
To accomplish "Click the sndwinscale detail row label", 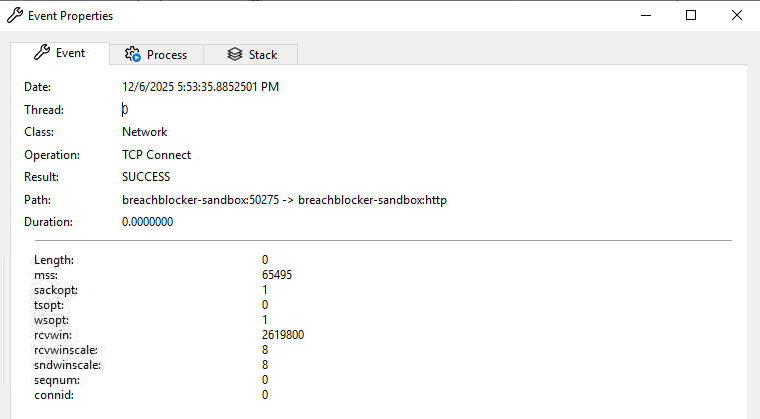I will [67, 365].
